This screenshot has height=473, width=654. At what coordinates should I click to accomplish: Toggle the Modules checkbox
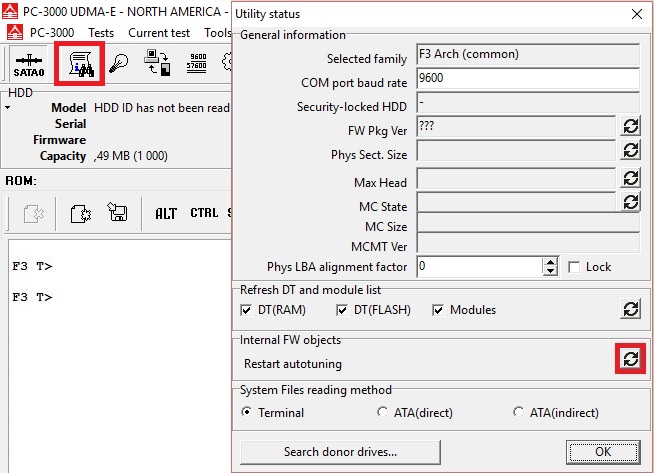pyautogui.click(x=438, y=310)
